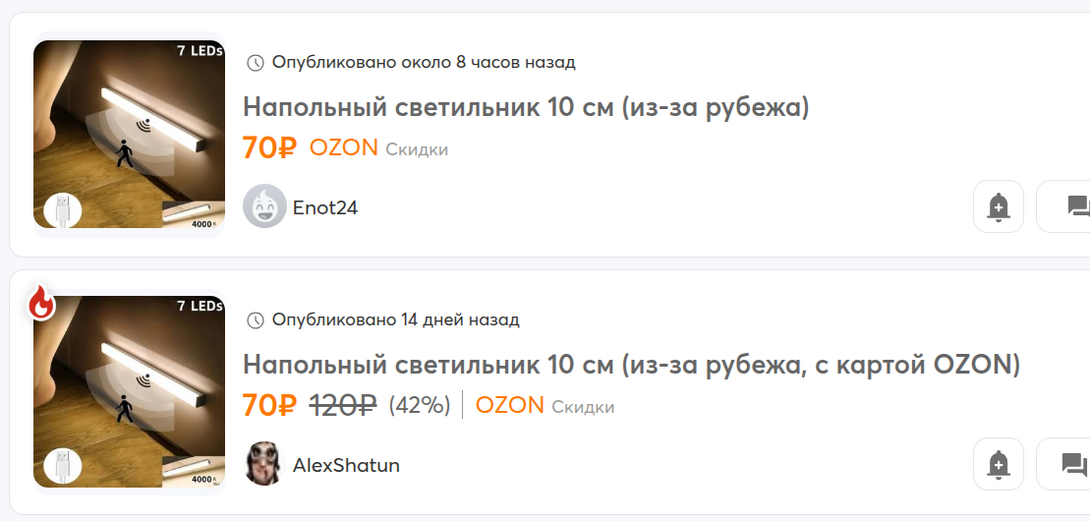Click the OZON store link in AlexShatun's deal

coord(509,405)
